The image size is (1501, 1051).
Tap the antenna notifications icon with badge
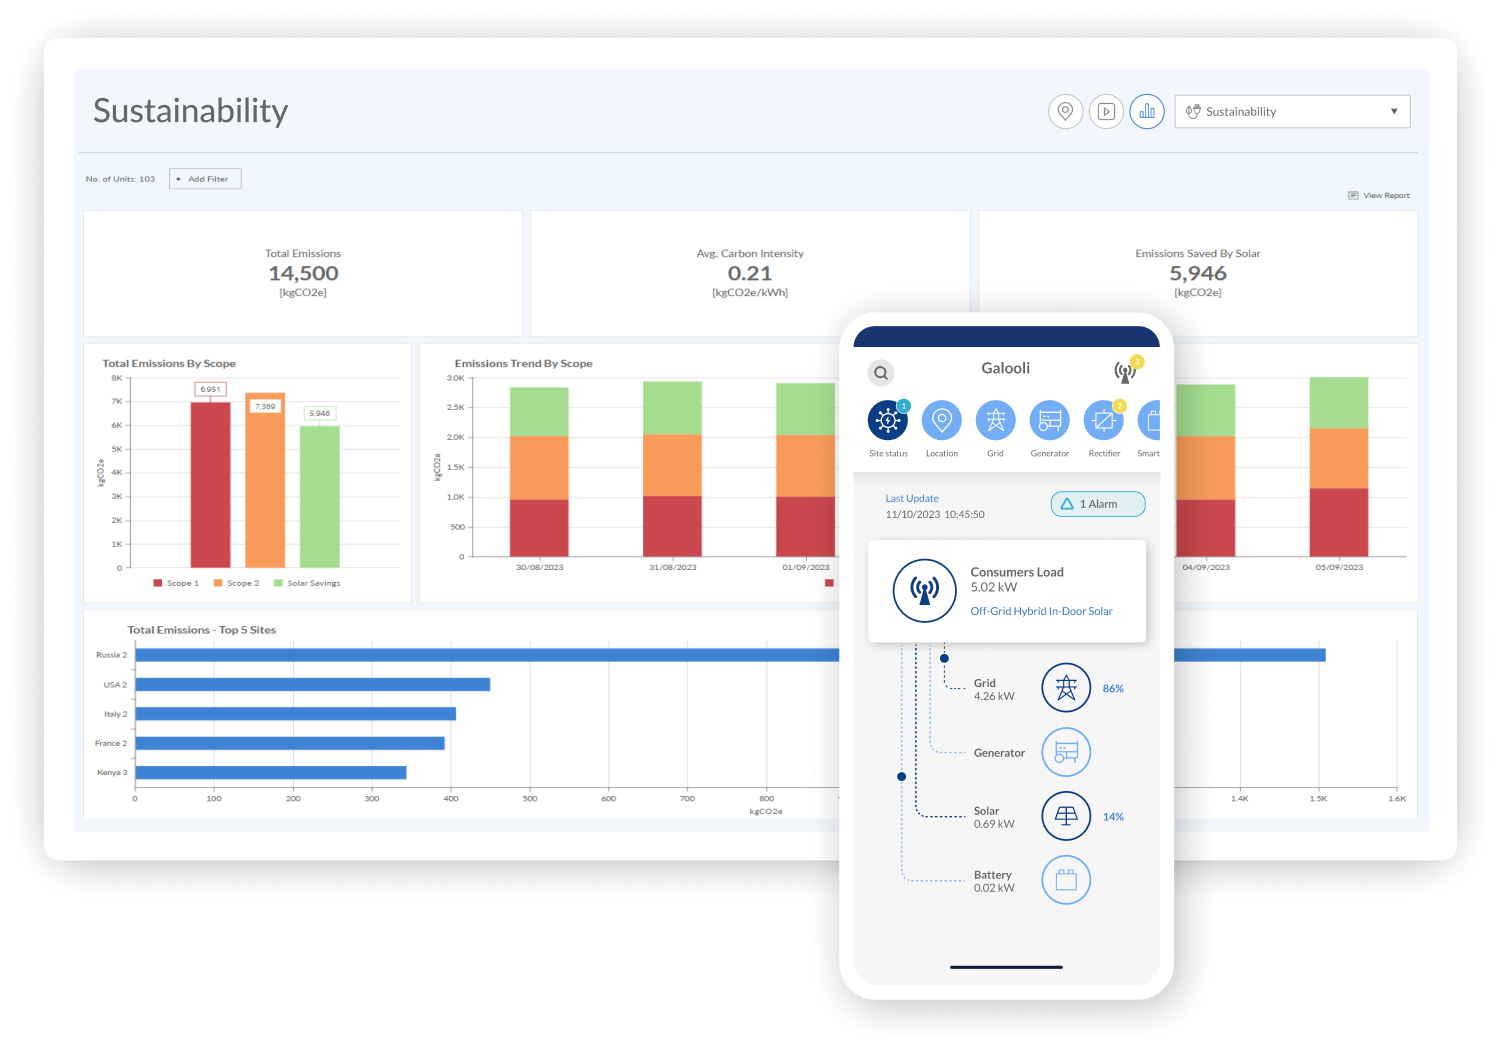pos(1126,372)
